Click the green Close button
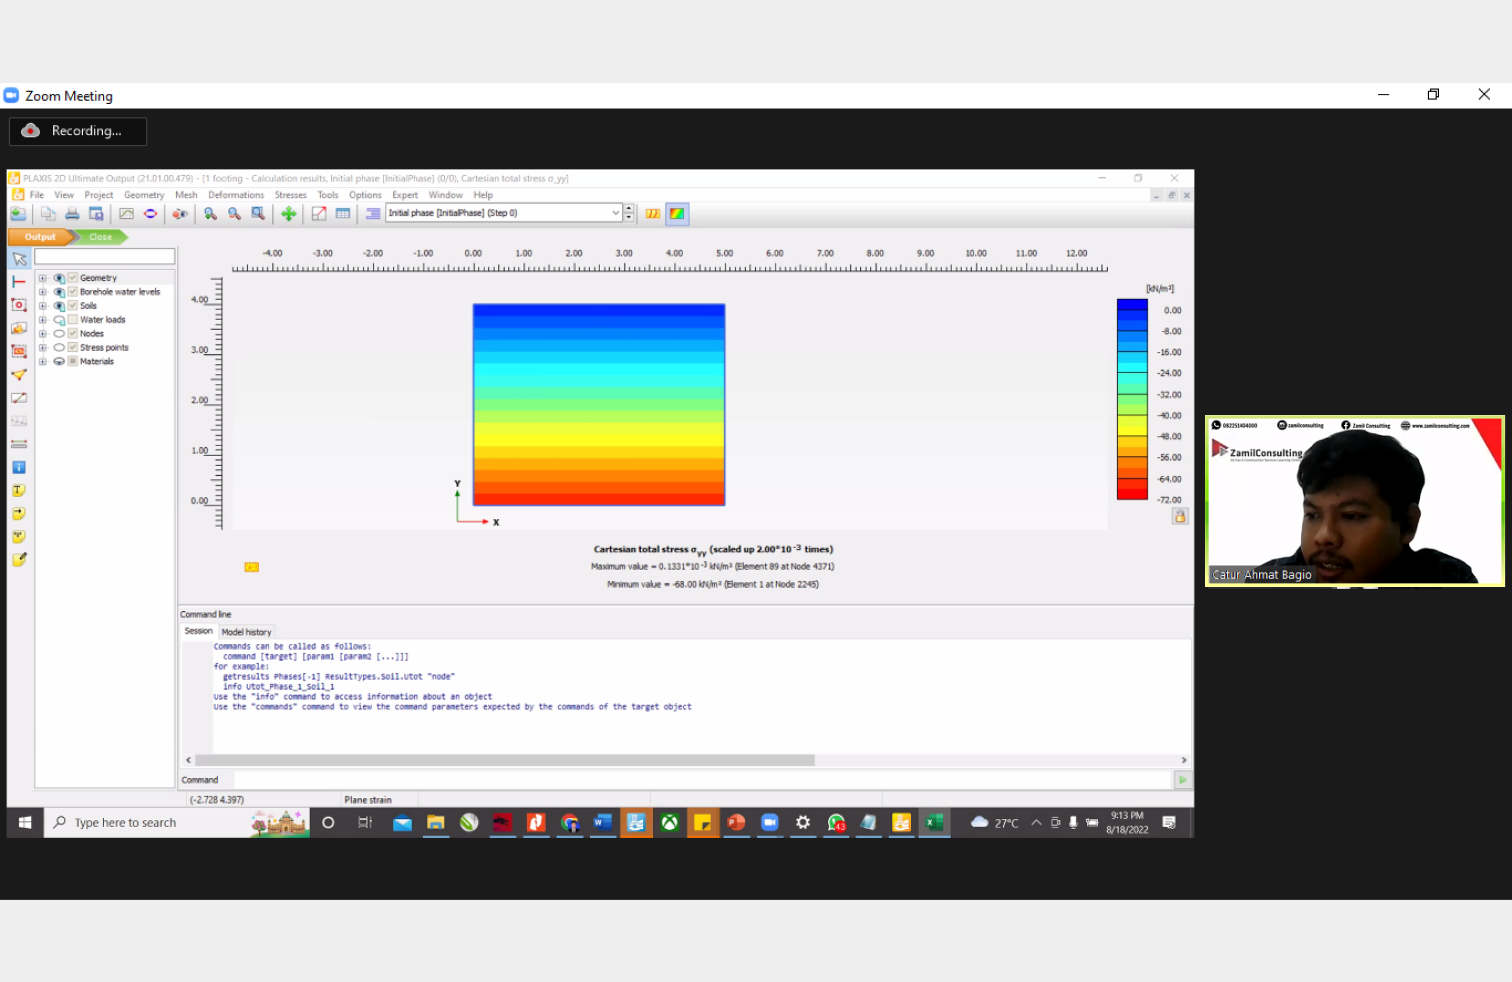The image size is (1512, 982). click(101, 237)
